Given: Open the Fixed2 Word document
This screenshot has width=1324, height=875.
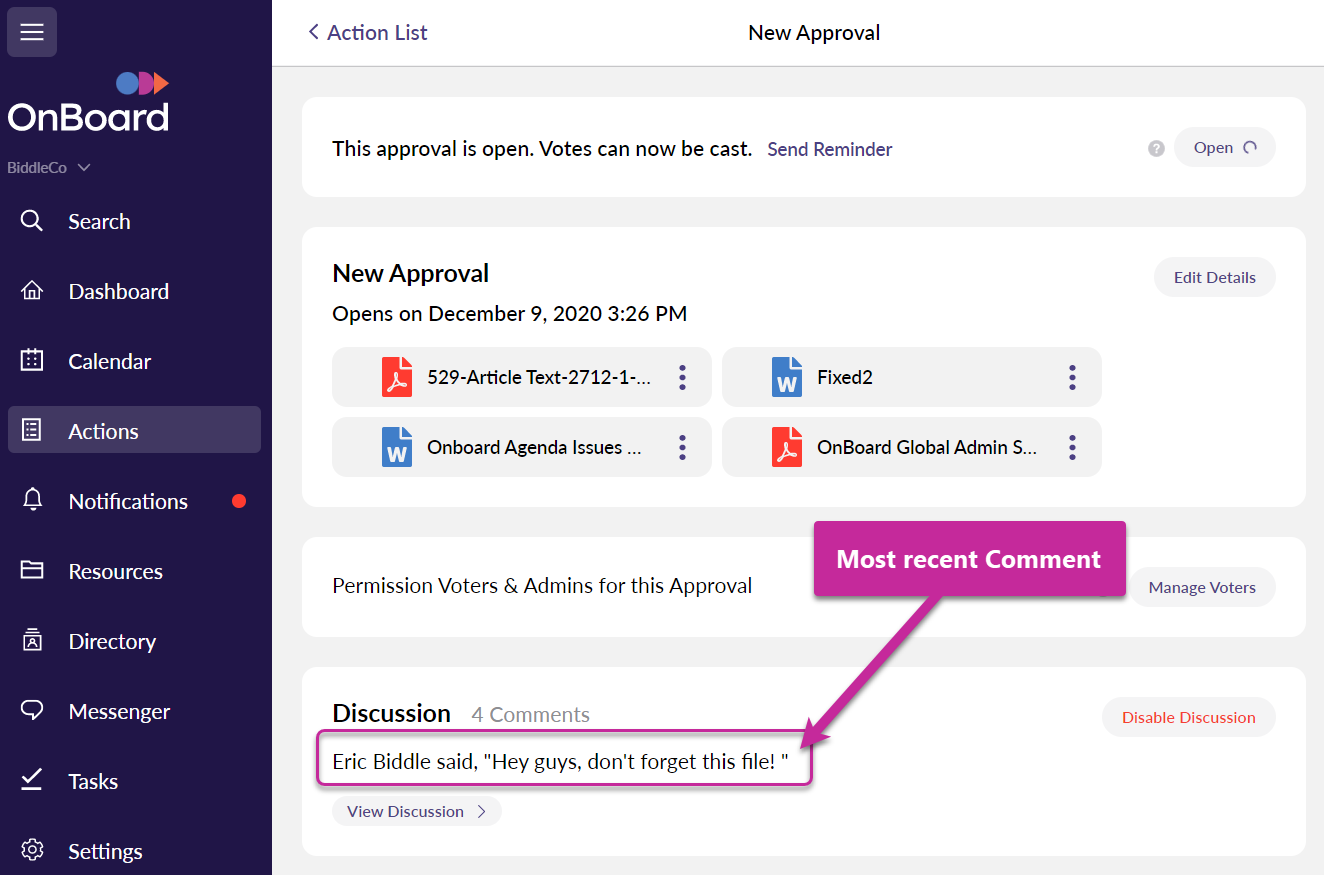Looking at the screenshot, I should 911,377.
